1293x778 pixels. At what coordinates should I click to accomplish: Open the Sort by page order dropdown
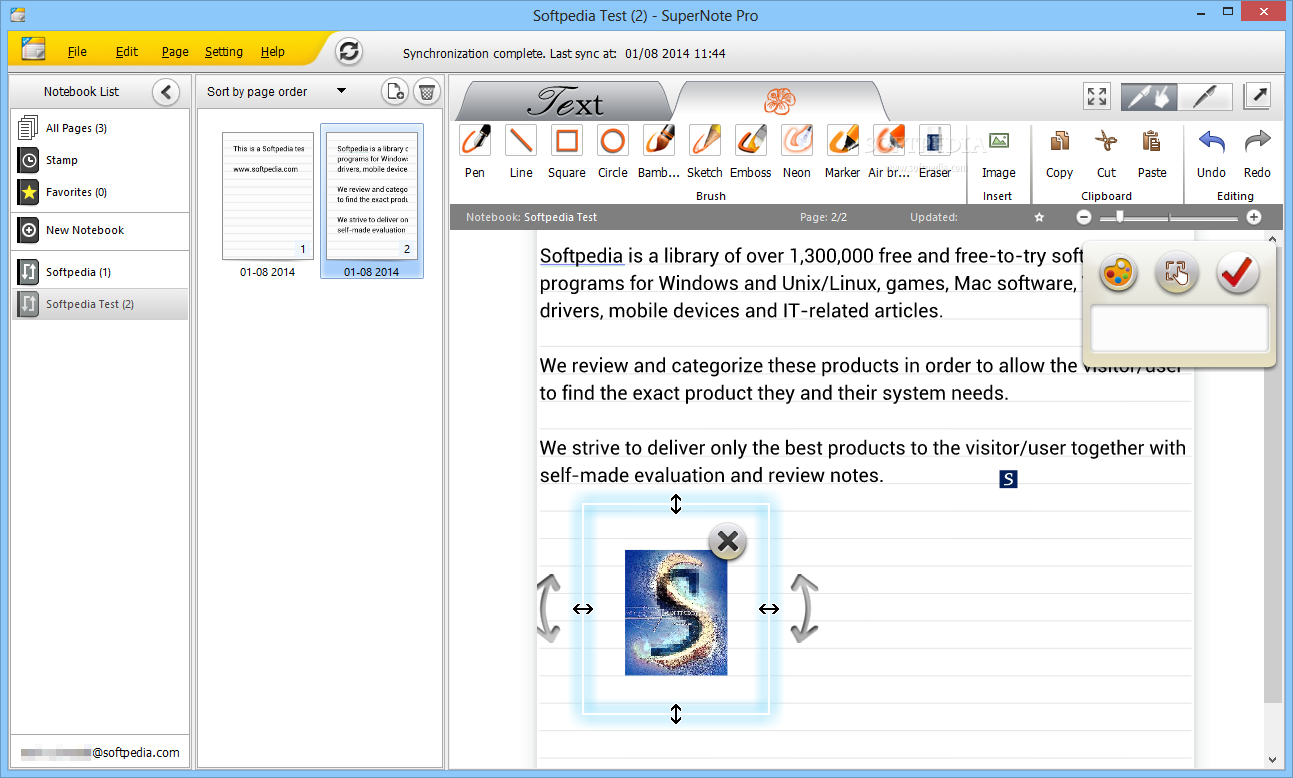[x=276, y=91]
